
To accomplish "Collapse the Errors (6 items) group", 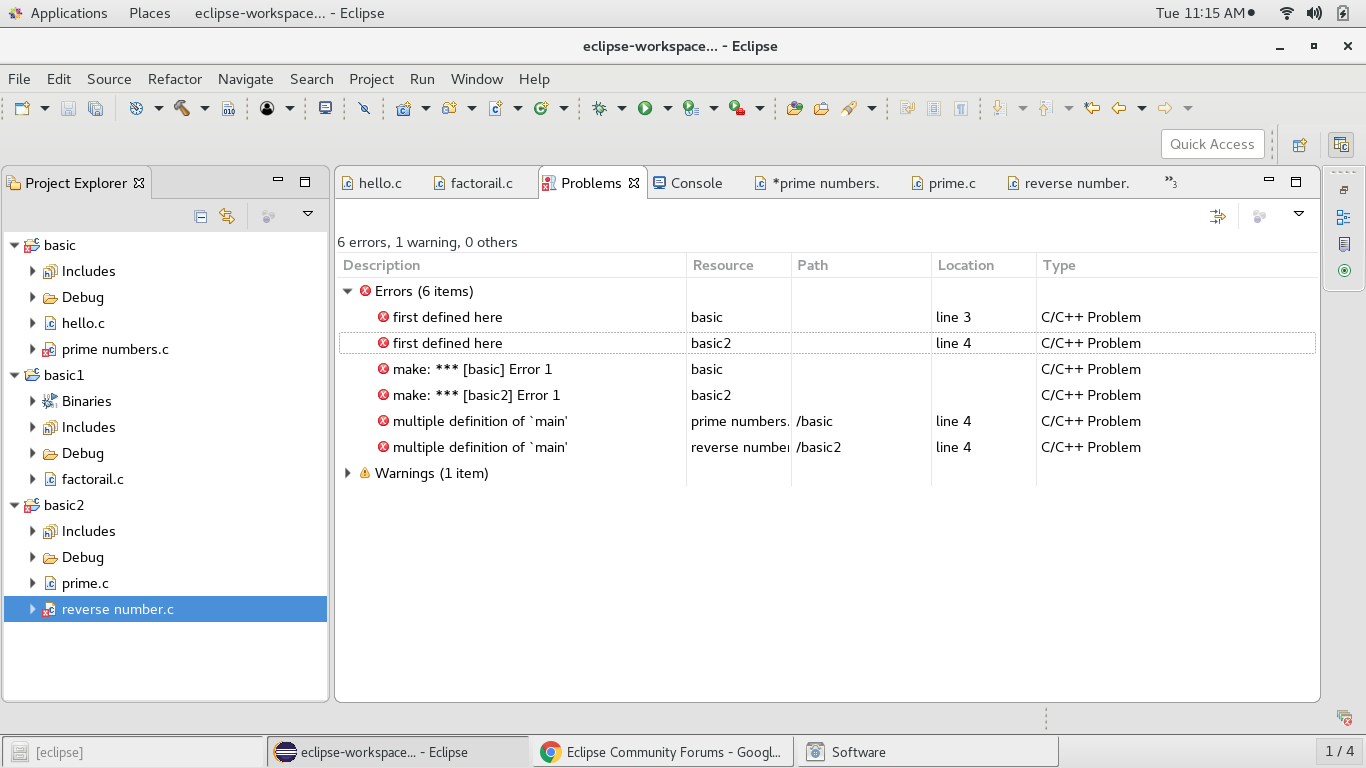I will (348, 291).
